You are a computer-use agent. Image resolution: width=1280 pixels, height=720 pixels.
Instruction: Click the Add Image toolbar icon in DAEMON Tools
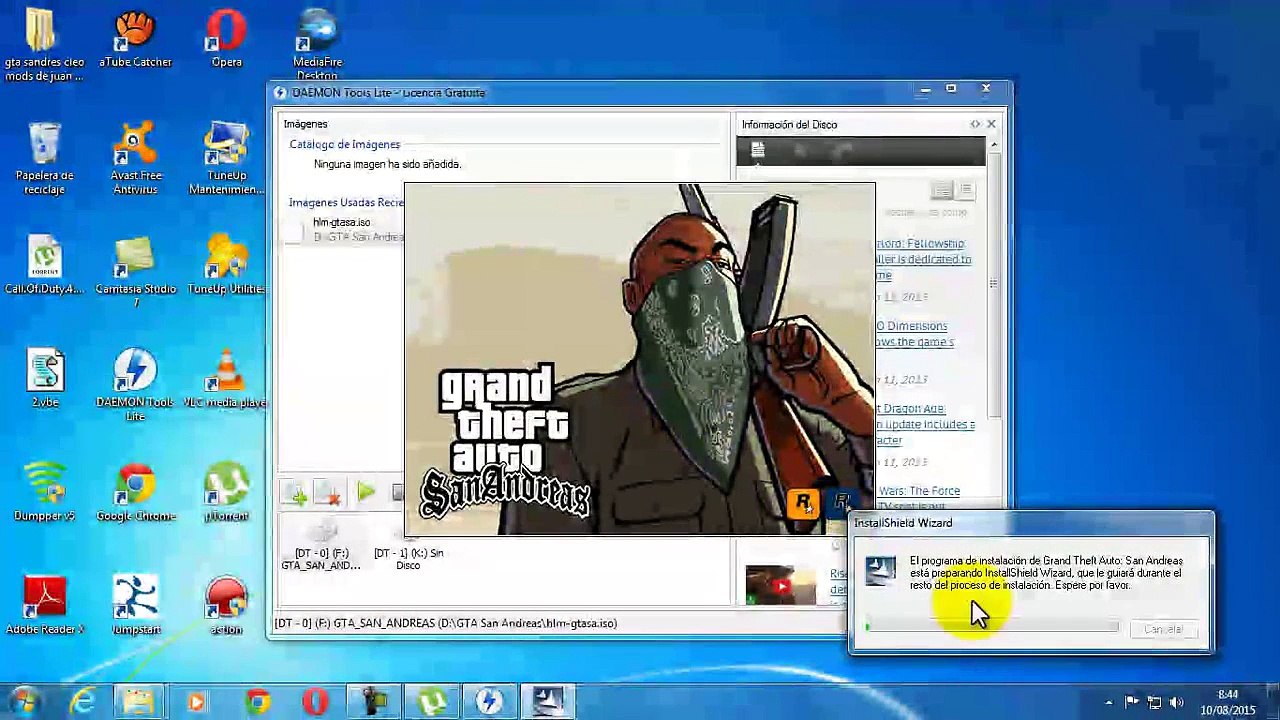(x=294, y=492)
